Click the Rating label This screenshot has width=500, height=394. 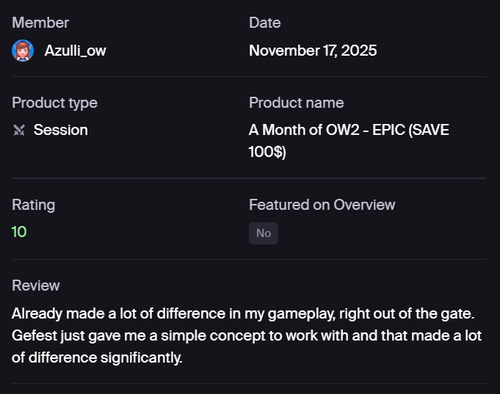click(33, 205)
